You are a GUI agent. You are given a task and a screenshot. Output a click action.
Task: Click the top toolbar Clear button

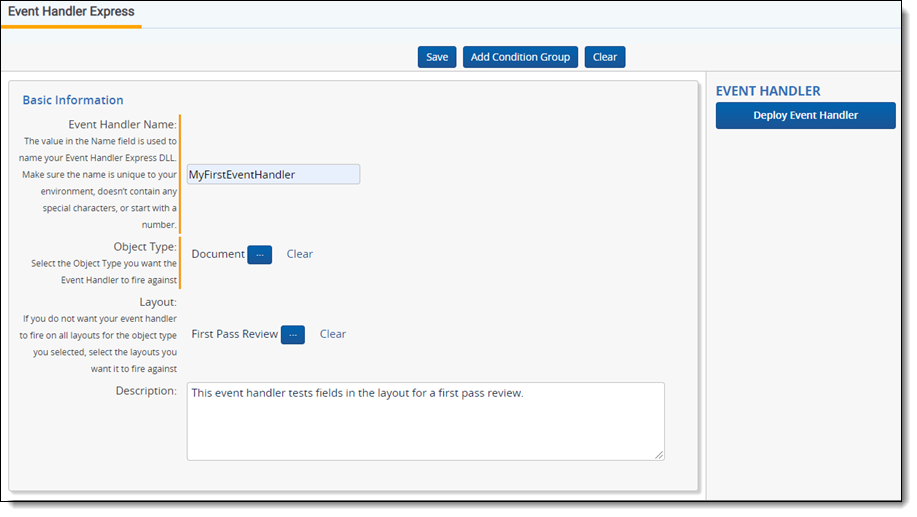tap(604, 57)
